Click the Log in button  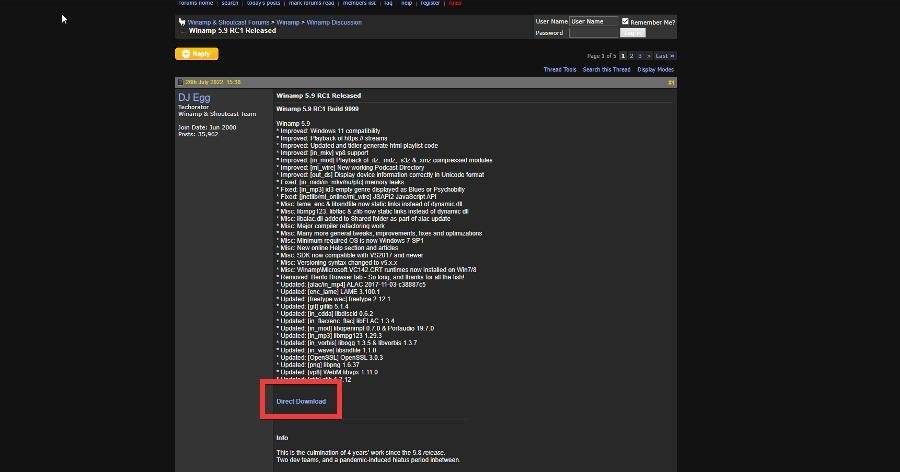(x=633, y=33)
